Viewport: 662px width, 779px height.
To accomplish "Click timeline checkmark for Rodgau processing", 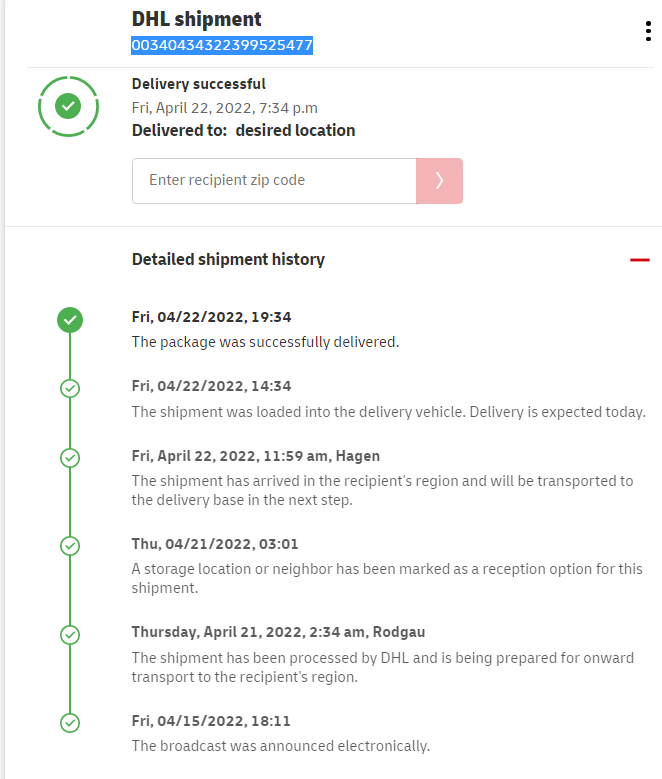I will 70,634.
